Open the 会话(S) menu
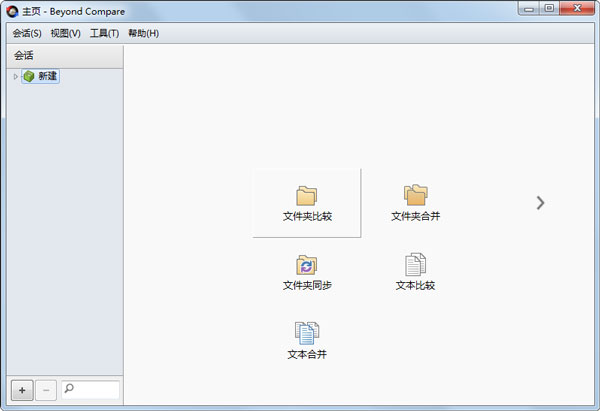Screen dimensions: 600x411 [x=27, y=33]
